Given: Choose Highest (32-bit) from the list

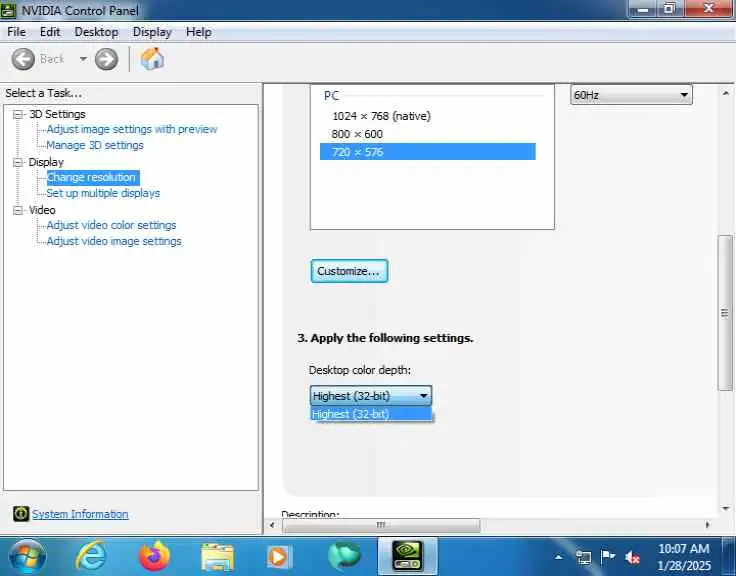Looking at the screenshot, I should 370,414.
